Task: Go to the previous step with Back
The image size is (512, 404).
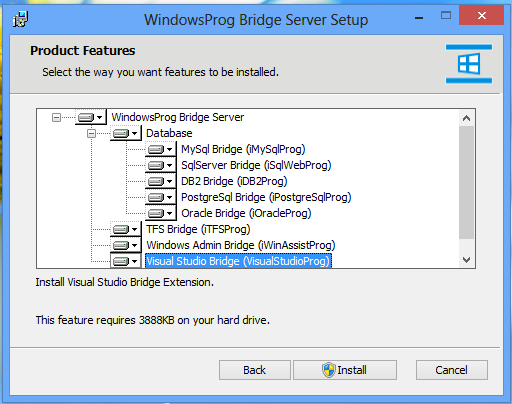Action: (255, 370)
